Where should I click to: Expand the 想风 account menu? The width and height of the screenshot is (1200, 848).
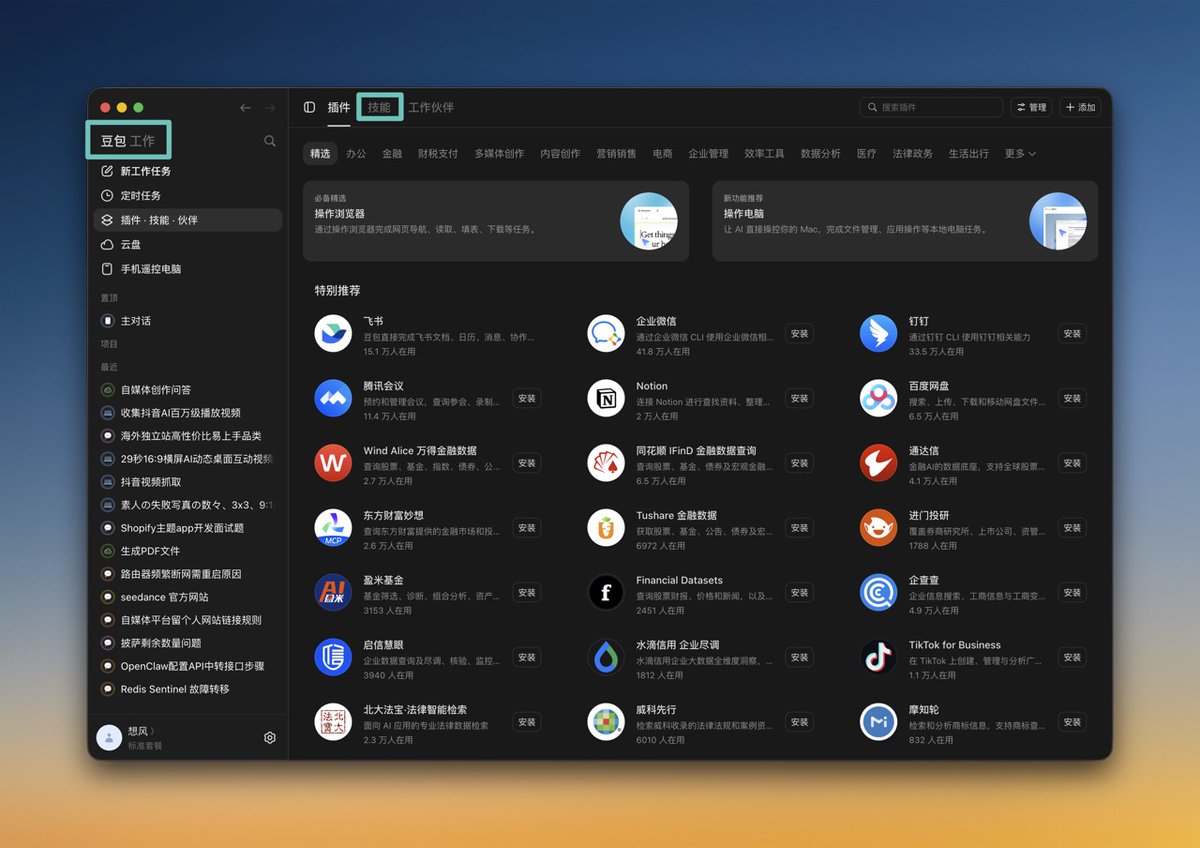pyautogui.click(x=141, y=731)
